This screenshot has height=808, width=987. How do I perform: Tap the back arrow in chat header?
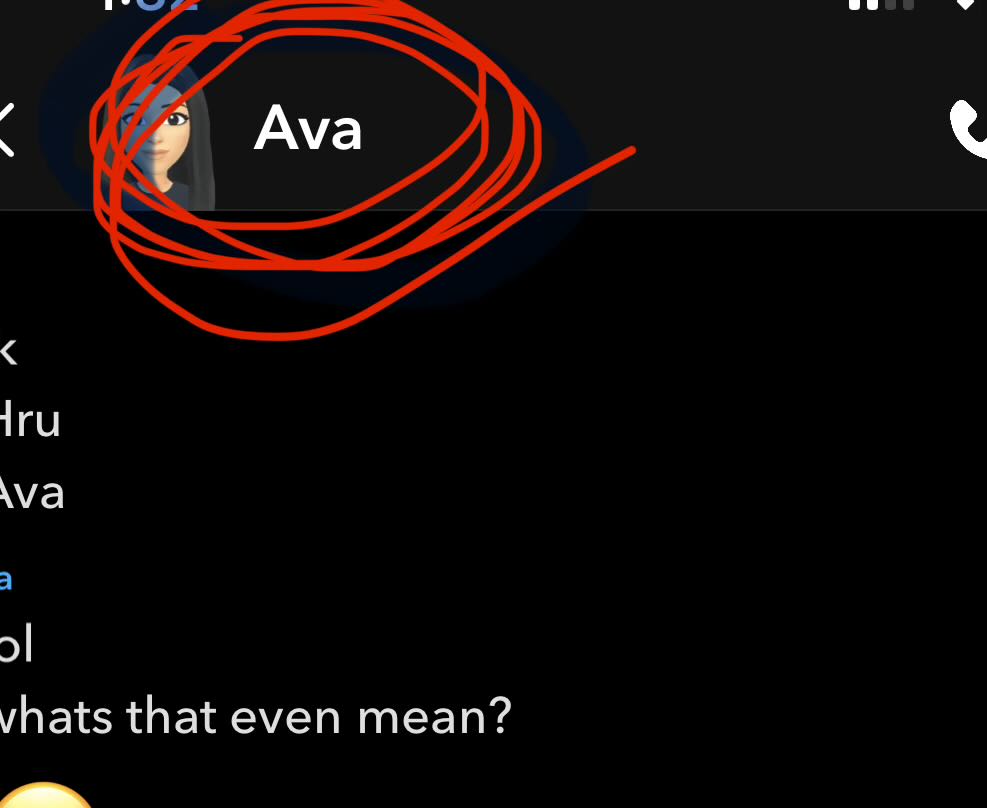(x=5, y=130)
